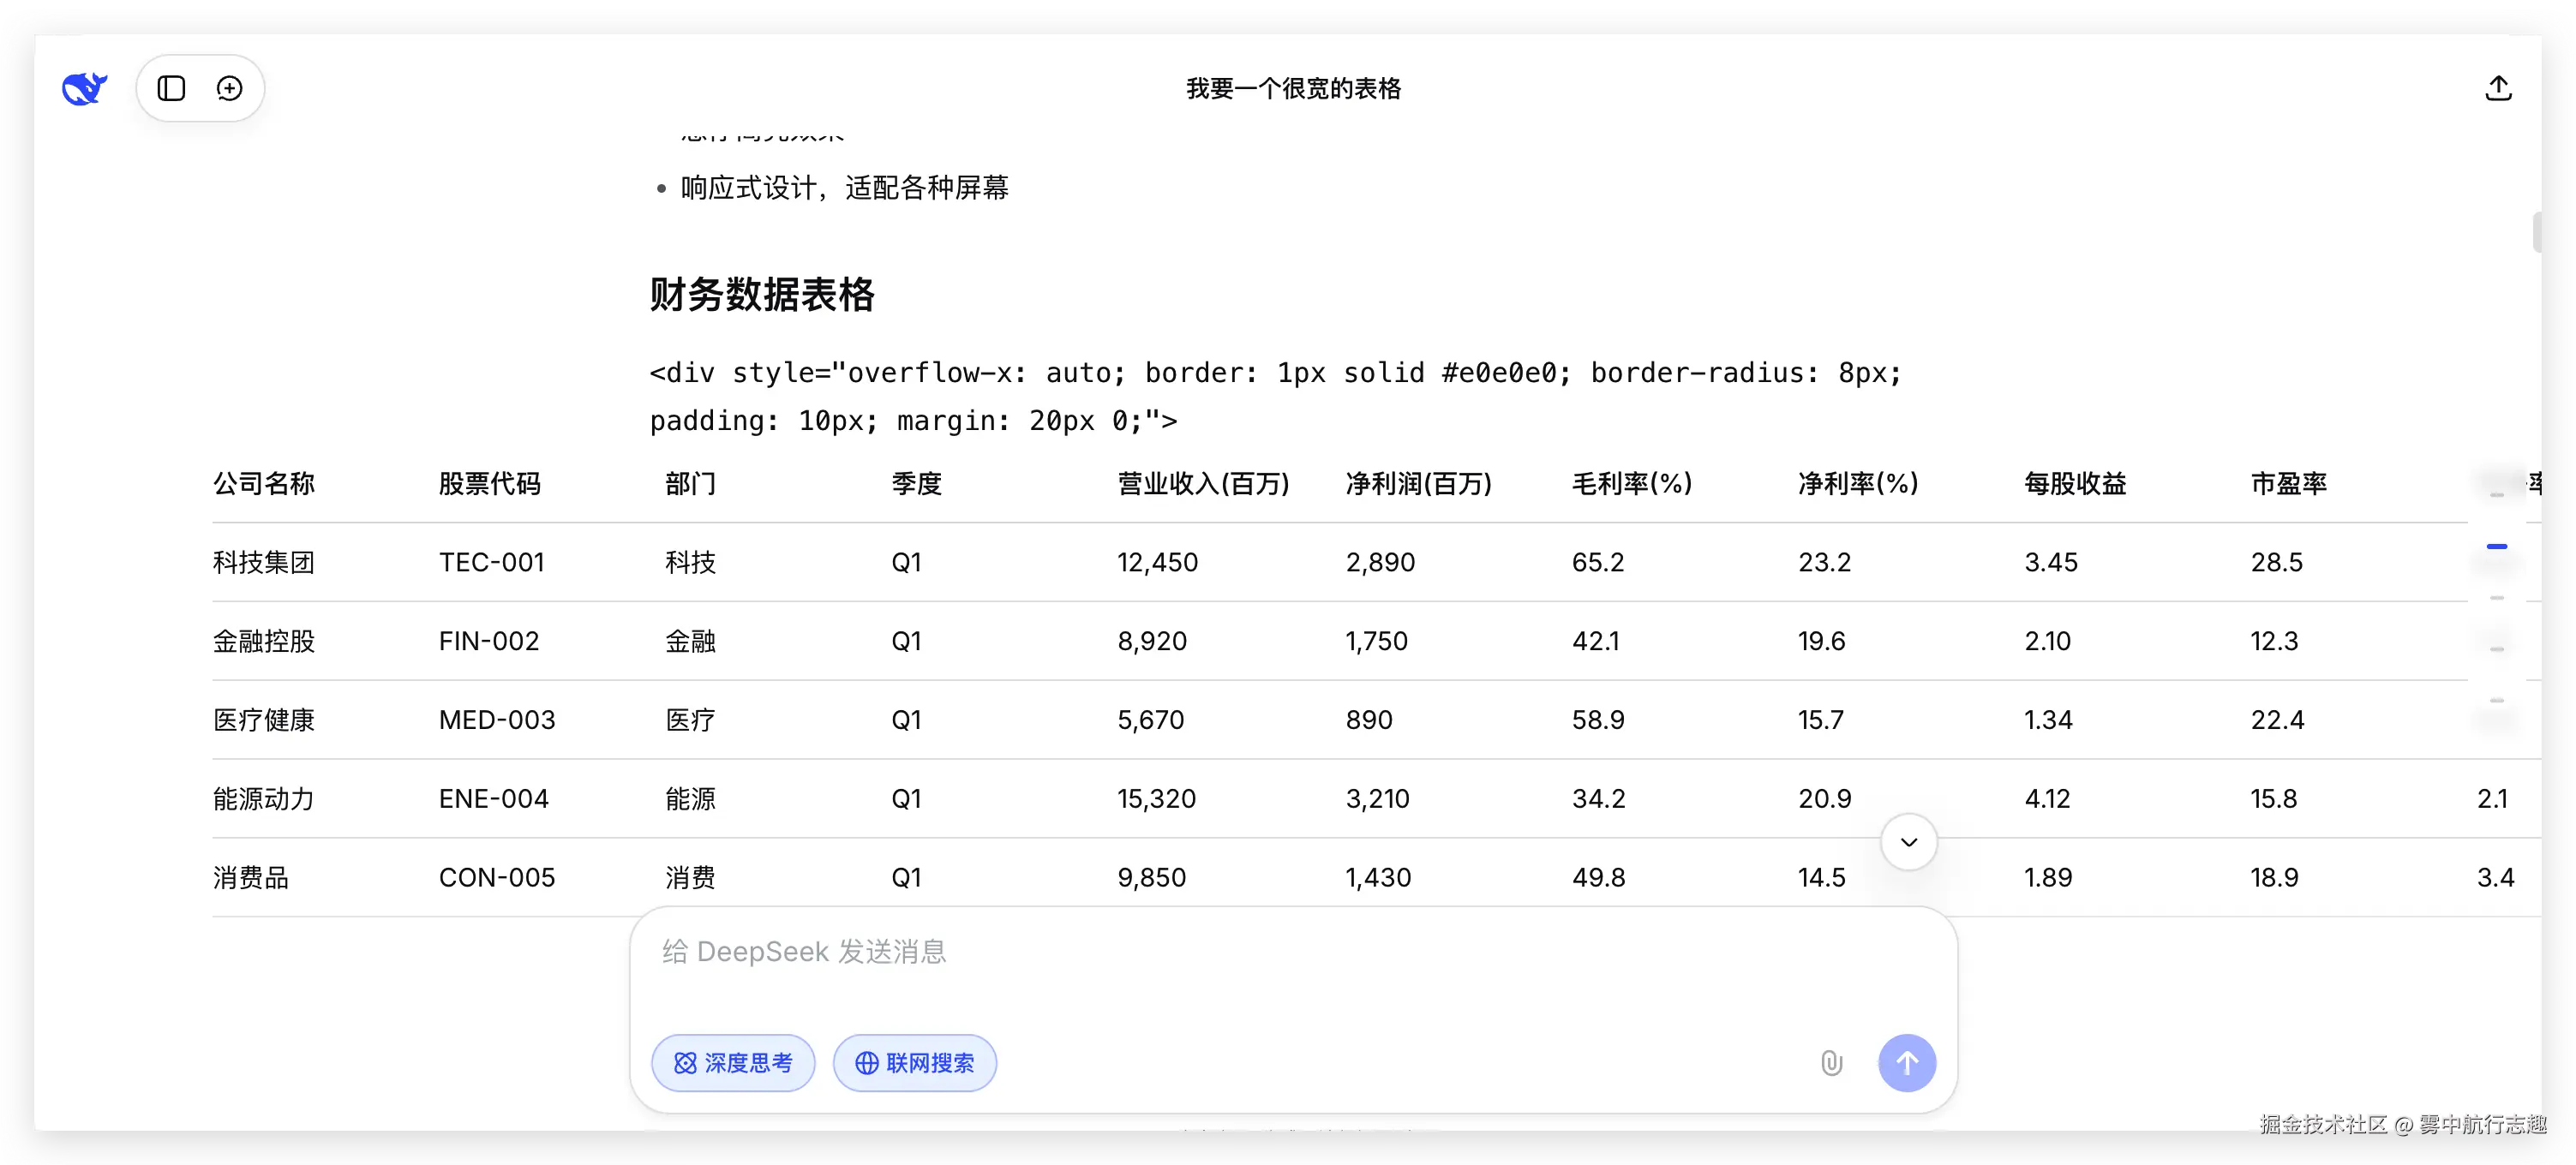Click the blue active message navigation marker
This screenshot has height=1165, width=2576.
(2496, 547)
